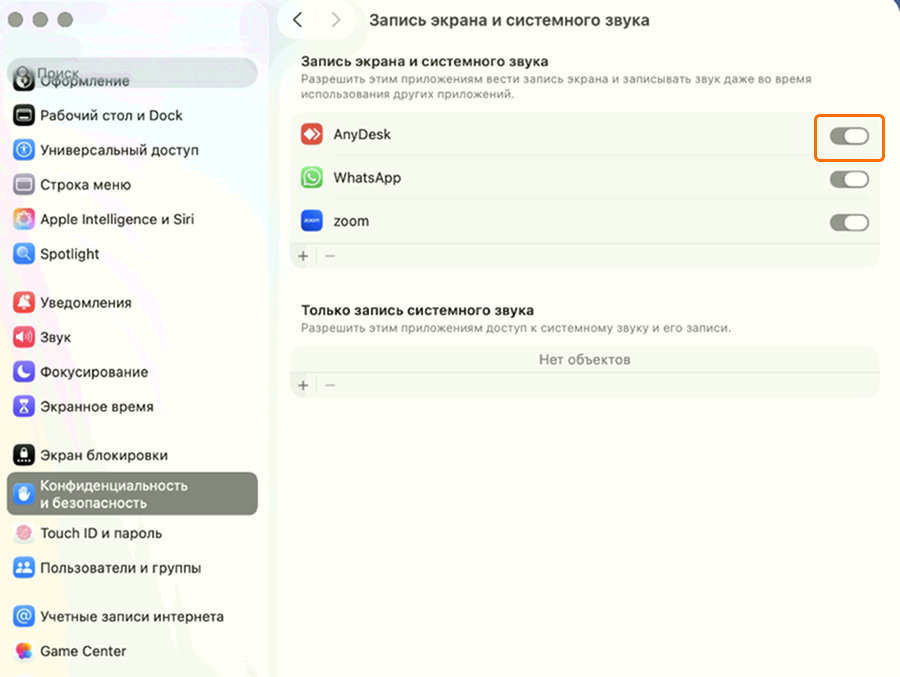The width and height of the screenshot is (900, 677).
Task: Click the Уведомления bell icon
Action: click(x=22, y=301)
